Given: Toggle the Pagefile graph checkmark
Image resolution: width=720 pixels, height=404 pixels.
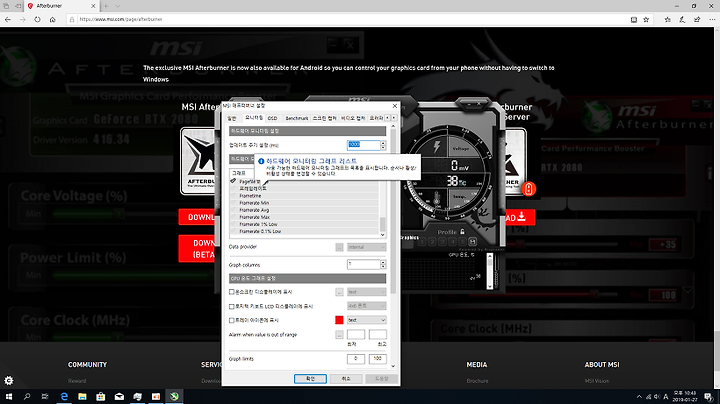Looking at the screenshot, I should 233,182.
